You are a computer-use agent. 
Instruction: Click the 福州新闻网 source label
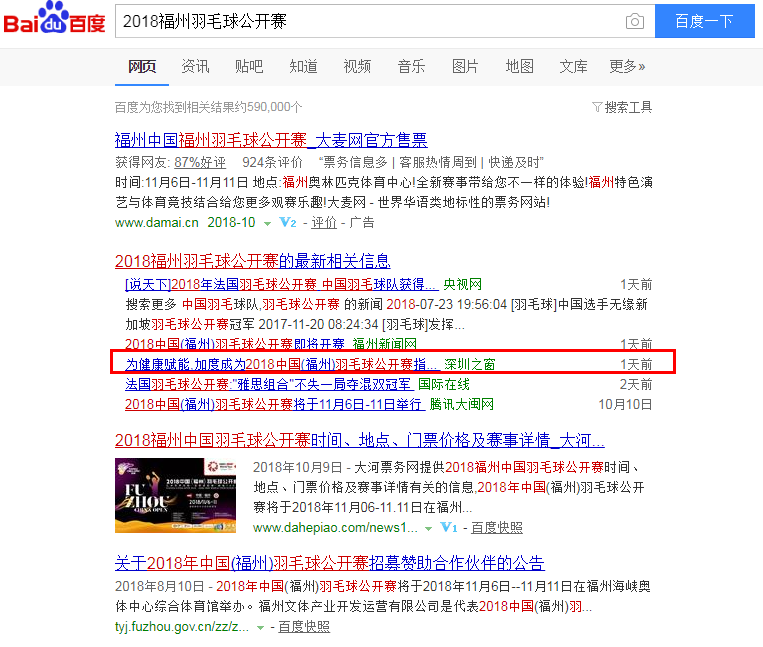tap(384, 344)
